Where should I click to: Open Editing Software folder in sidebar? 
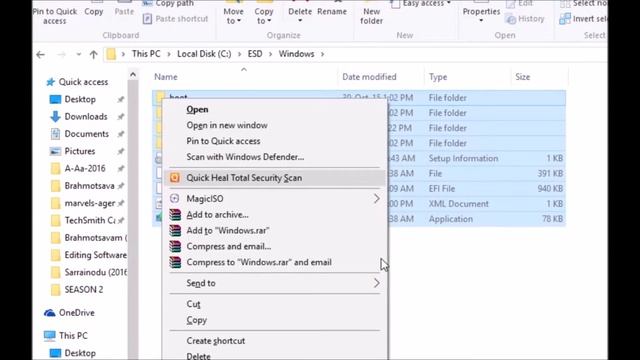[96, 255]
